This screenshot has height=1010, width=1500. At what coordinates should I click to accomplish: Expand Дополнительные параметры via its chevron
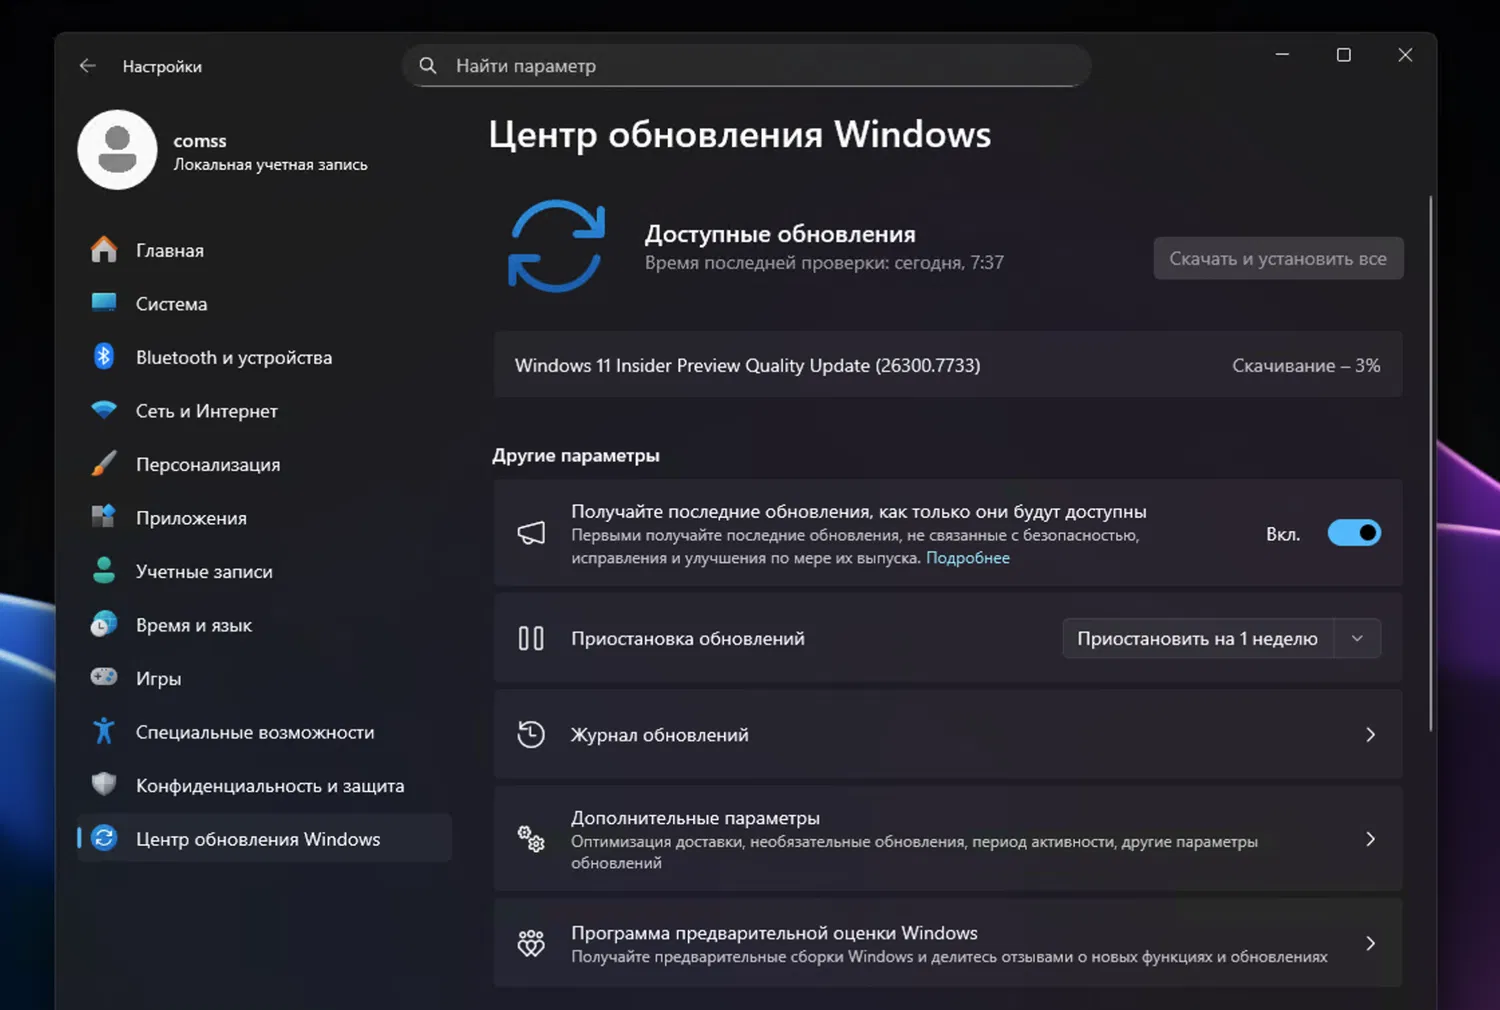1370,840
